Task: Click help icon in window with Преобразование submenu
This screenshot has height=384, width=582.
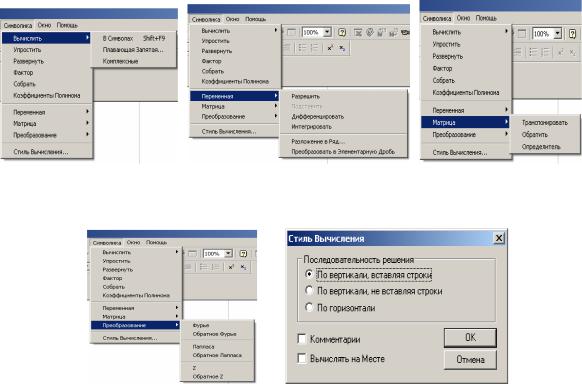Action: (243, 254)
